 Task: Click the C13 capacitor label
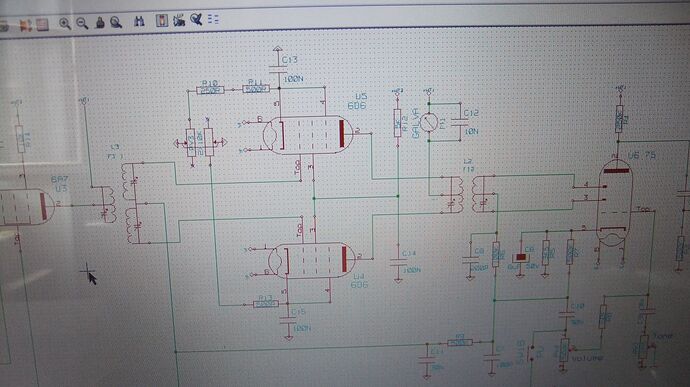point(290,59)
